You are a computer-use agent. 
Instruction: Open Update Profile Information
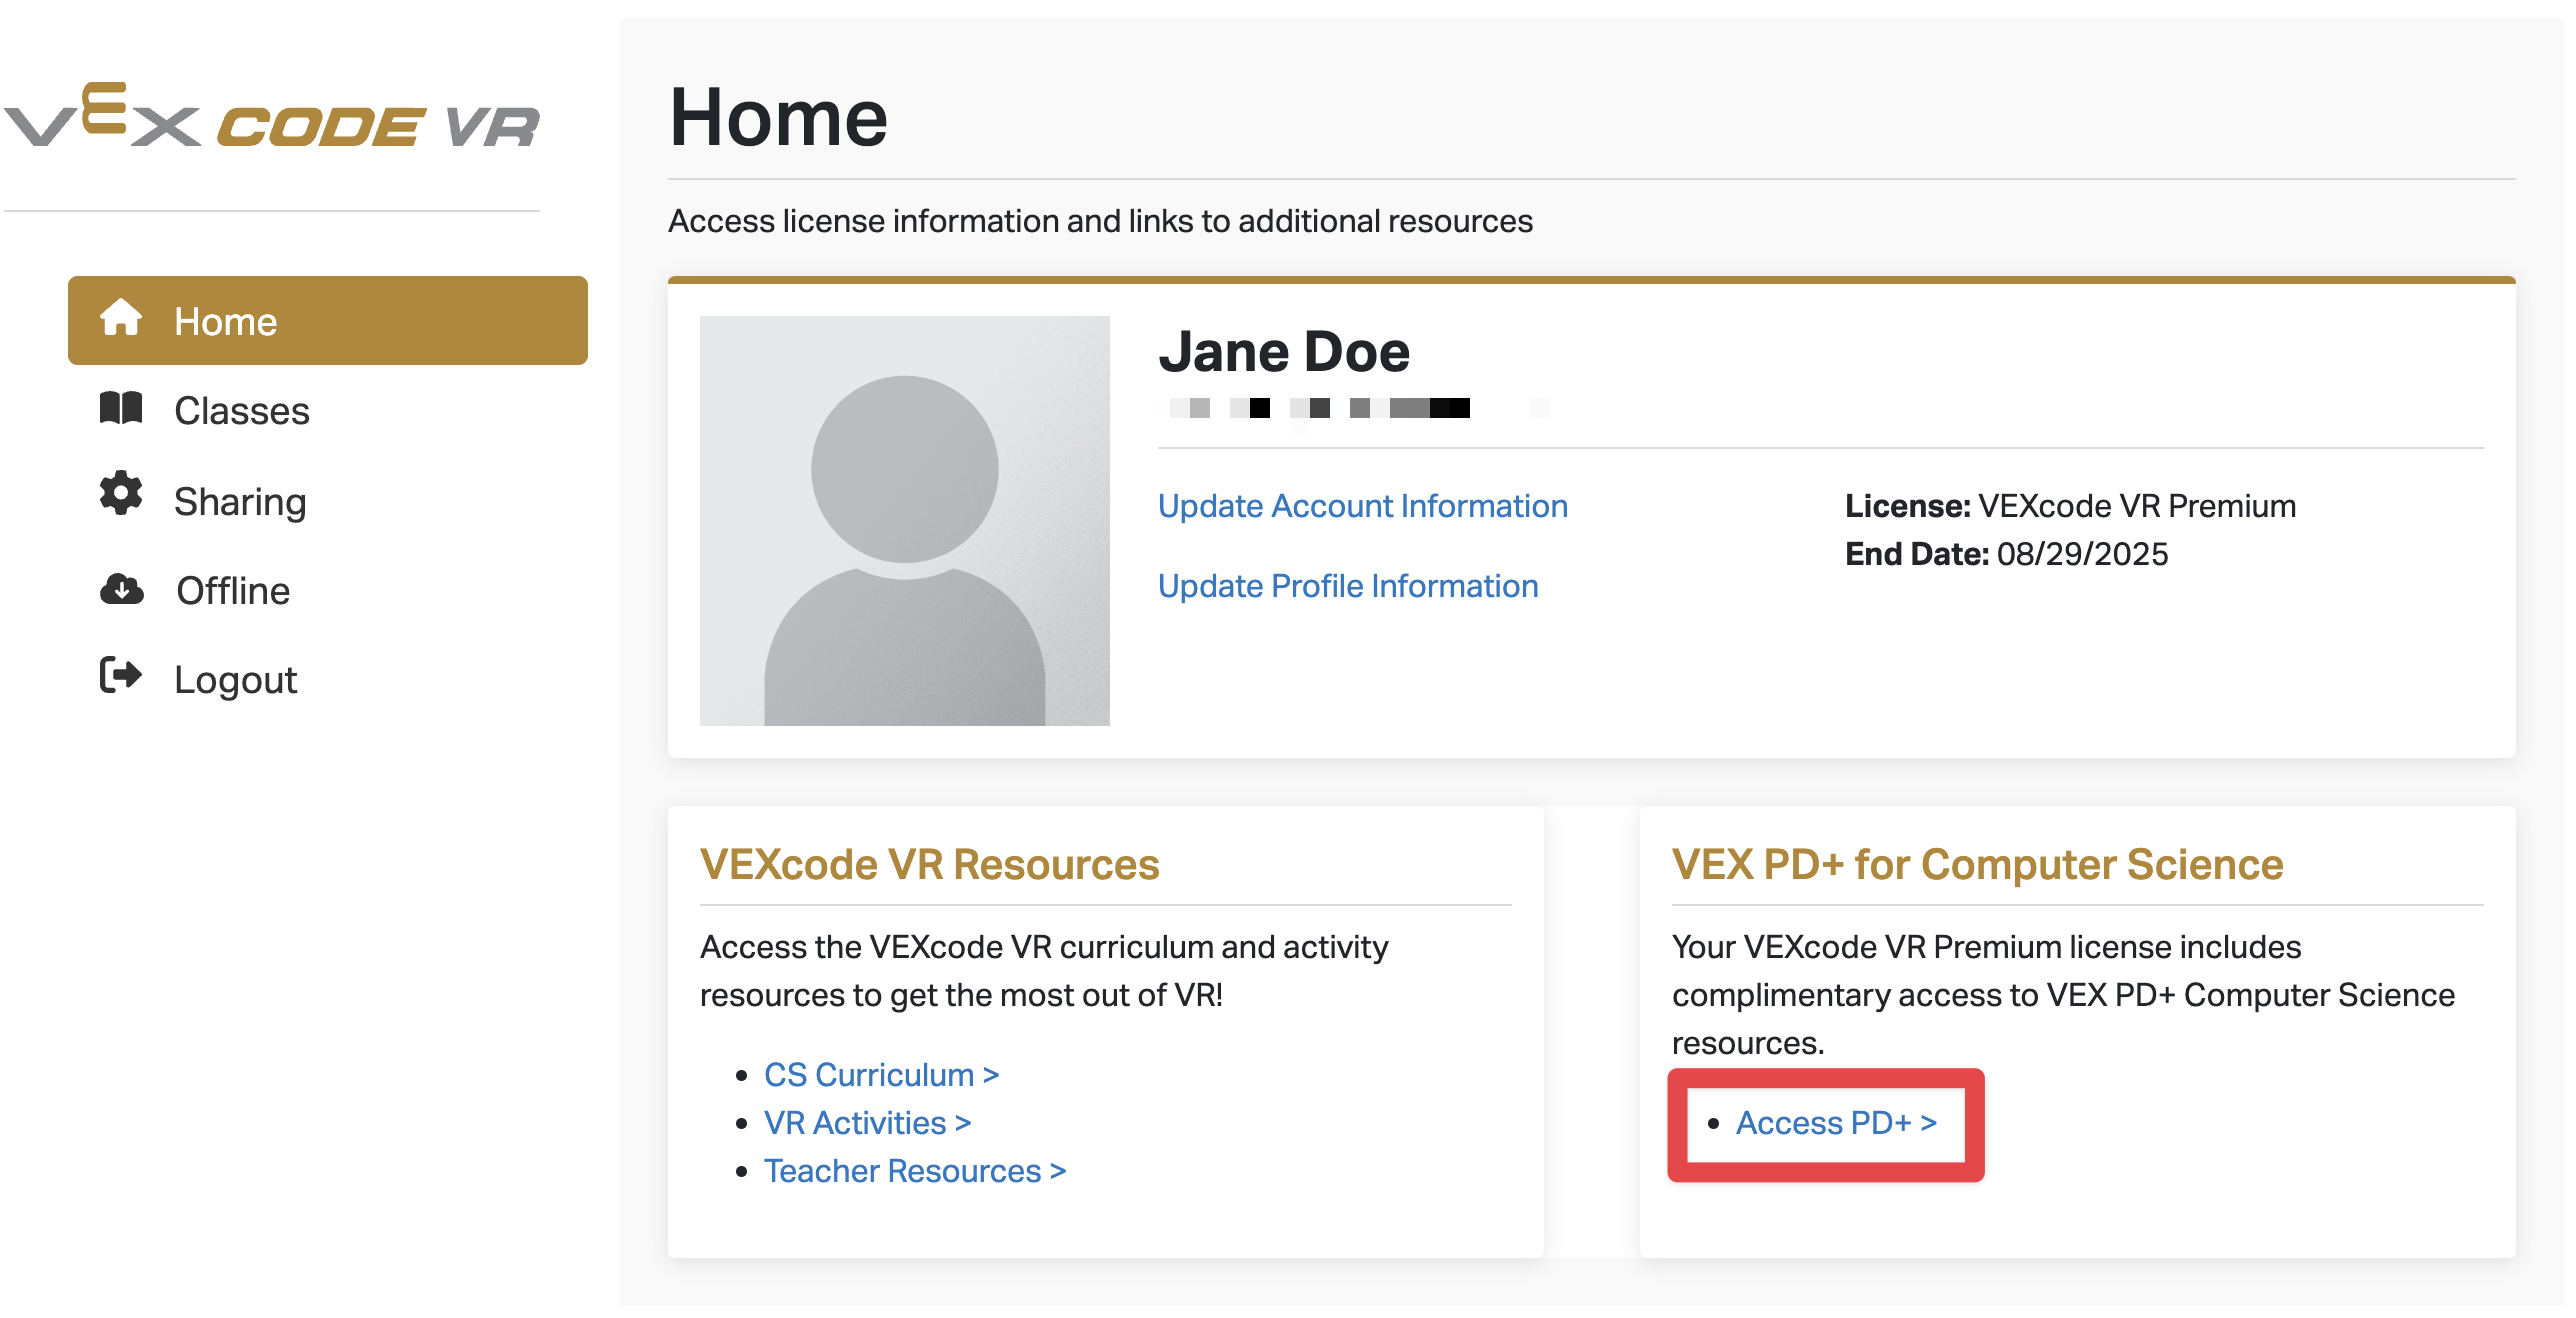pos(1348,585)
